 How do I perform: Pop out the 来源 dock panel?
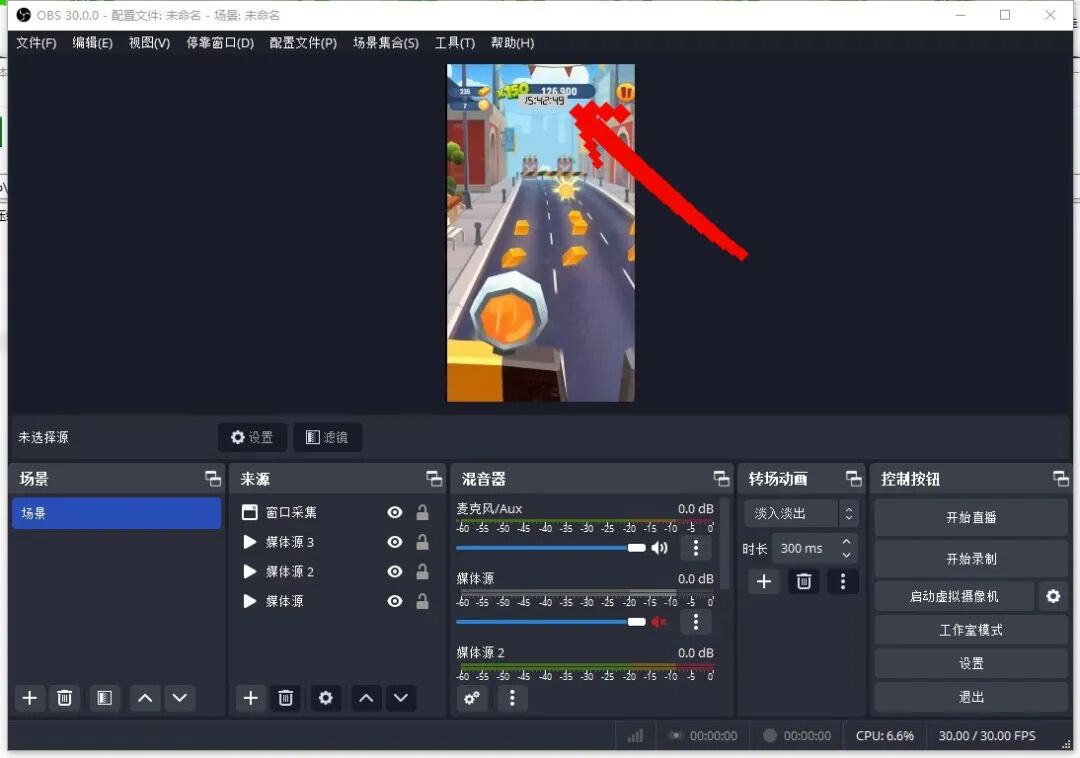[x=434, y=478]
